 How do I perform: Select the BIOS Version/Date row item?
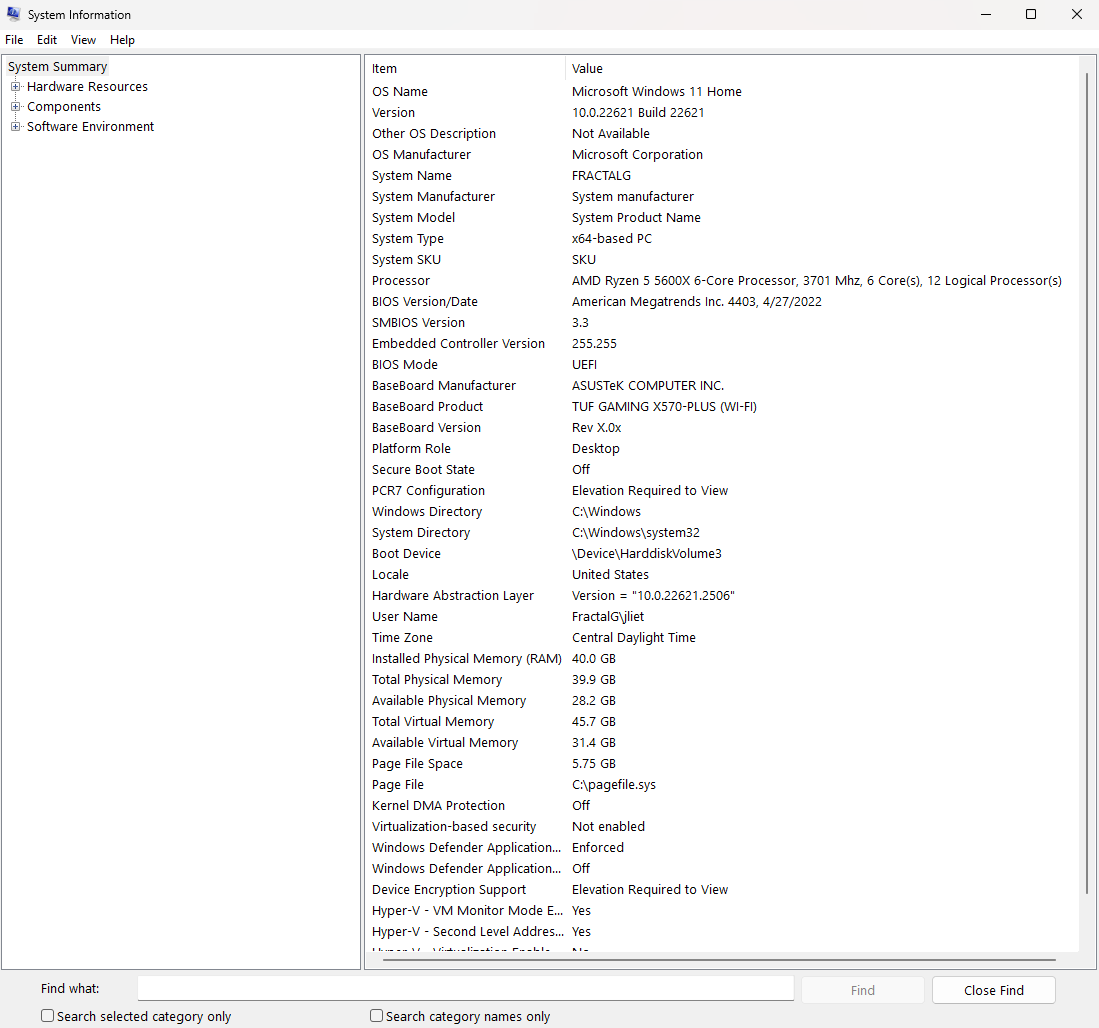tap(425, 302)
